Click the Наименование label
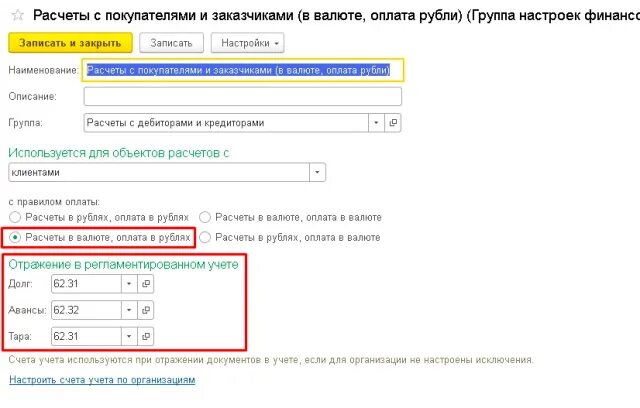640x408 pixels. (43, 70)
